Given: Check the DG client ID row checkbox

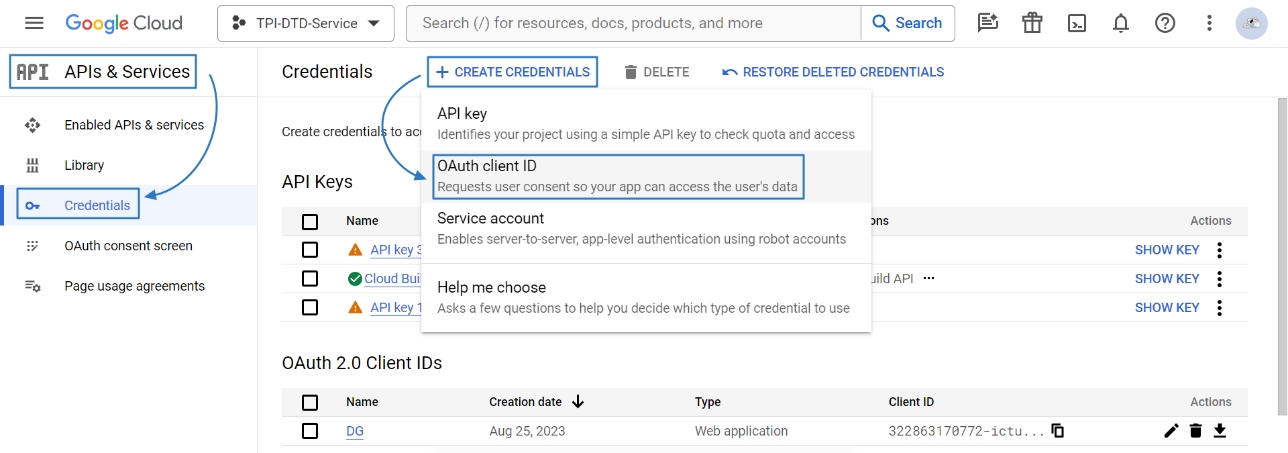Looking at the screenshot, I should coord(310,431).
